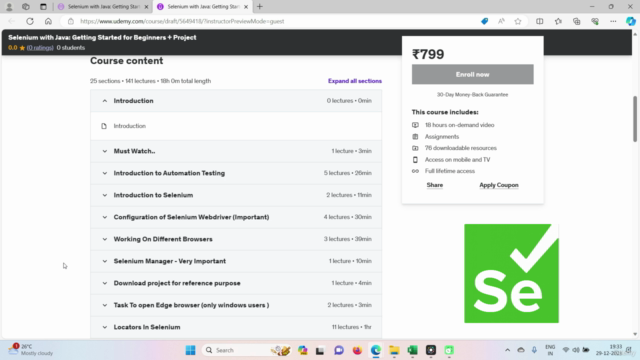Click the page vertical scrollbar thumb
This screenshot has width=640, height=360.
635,119
